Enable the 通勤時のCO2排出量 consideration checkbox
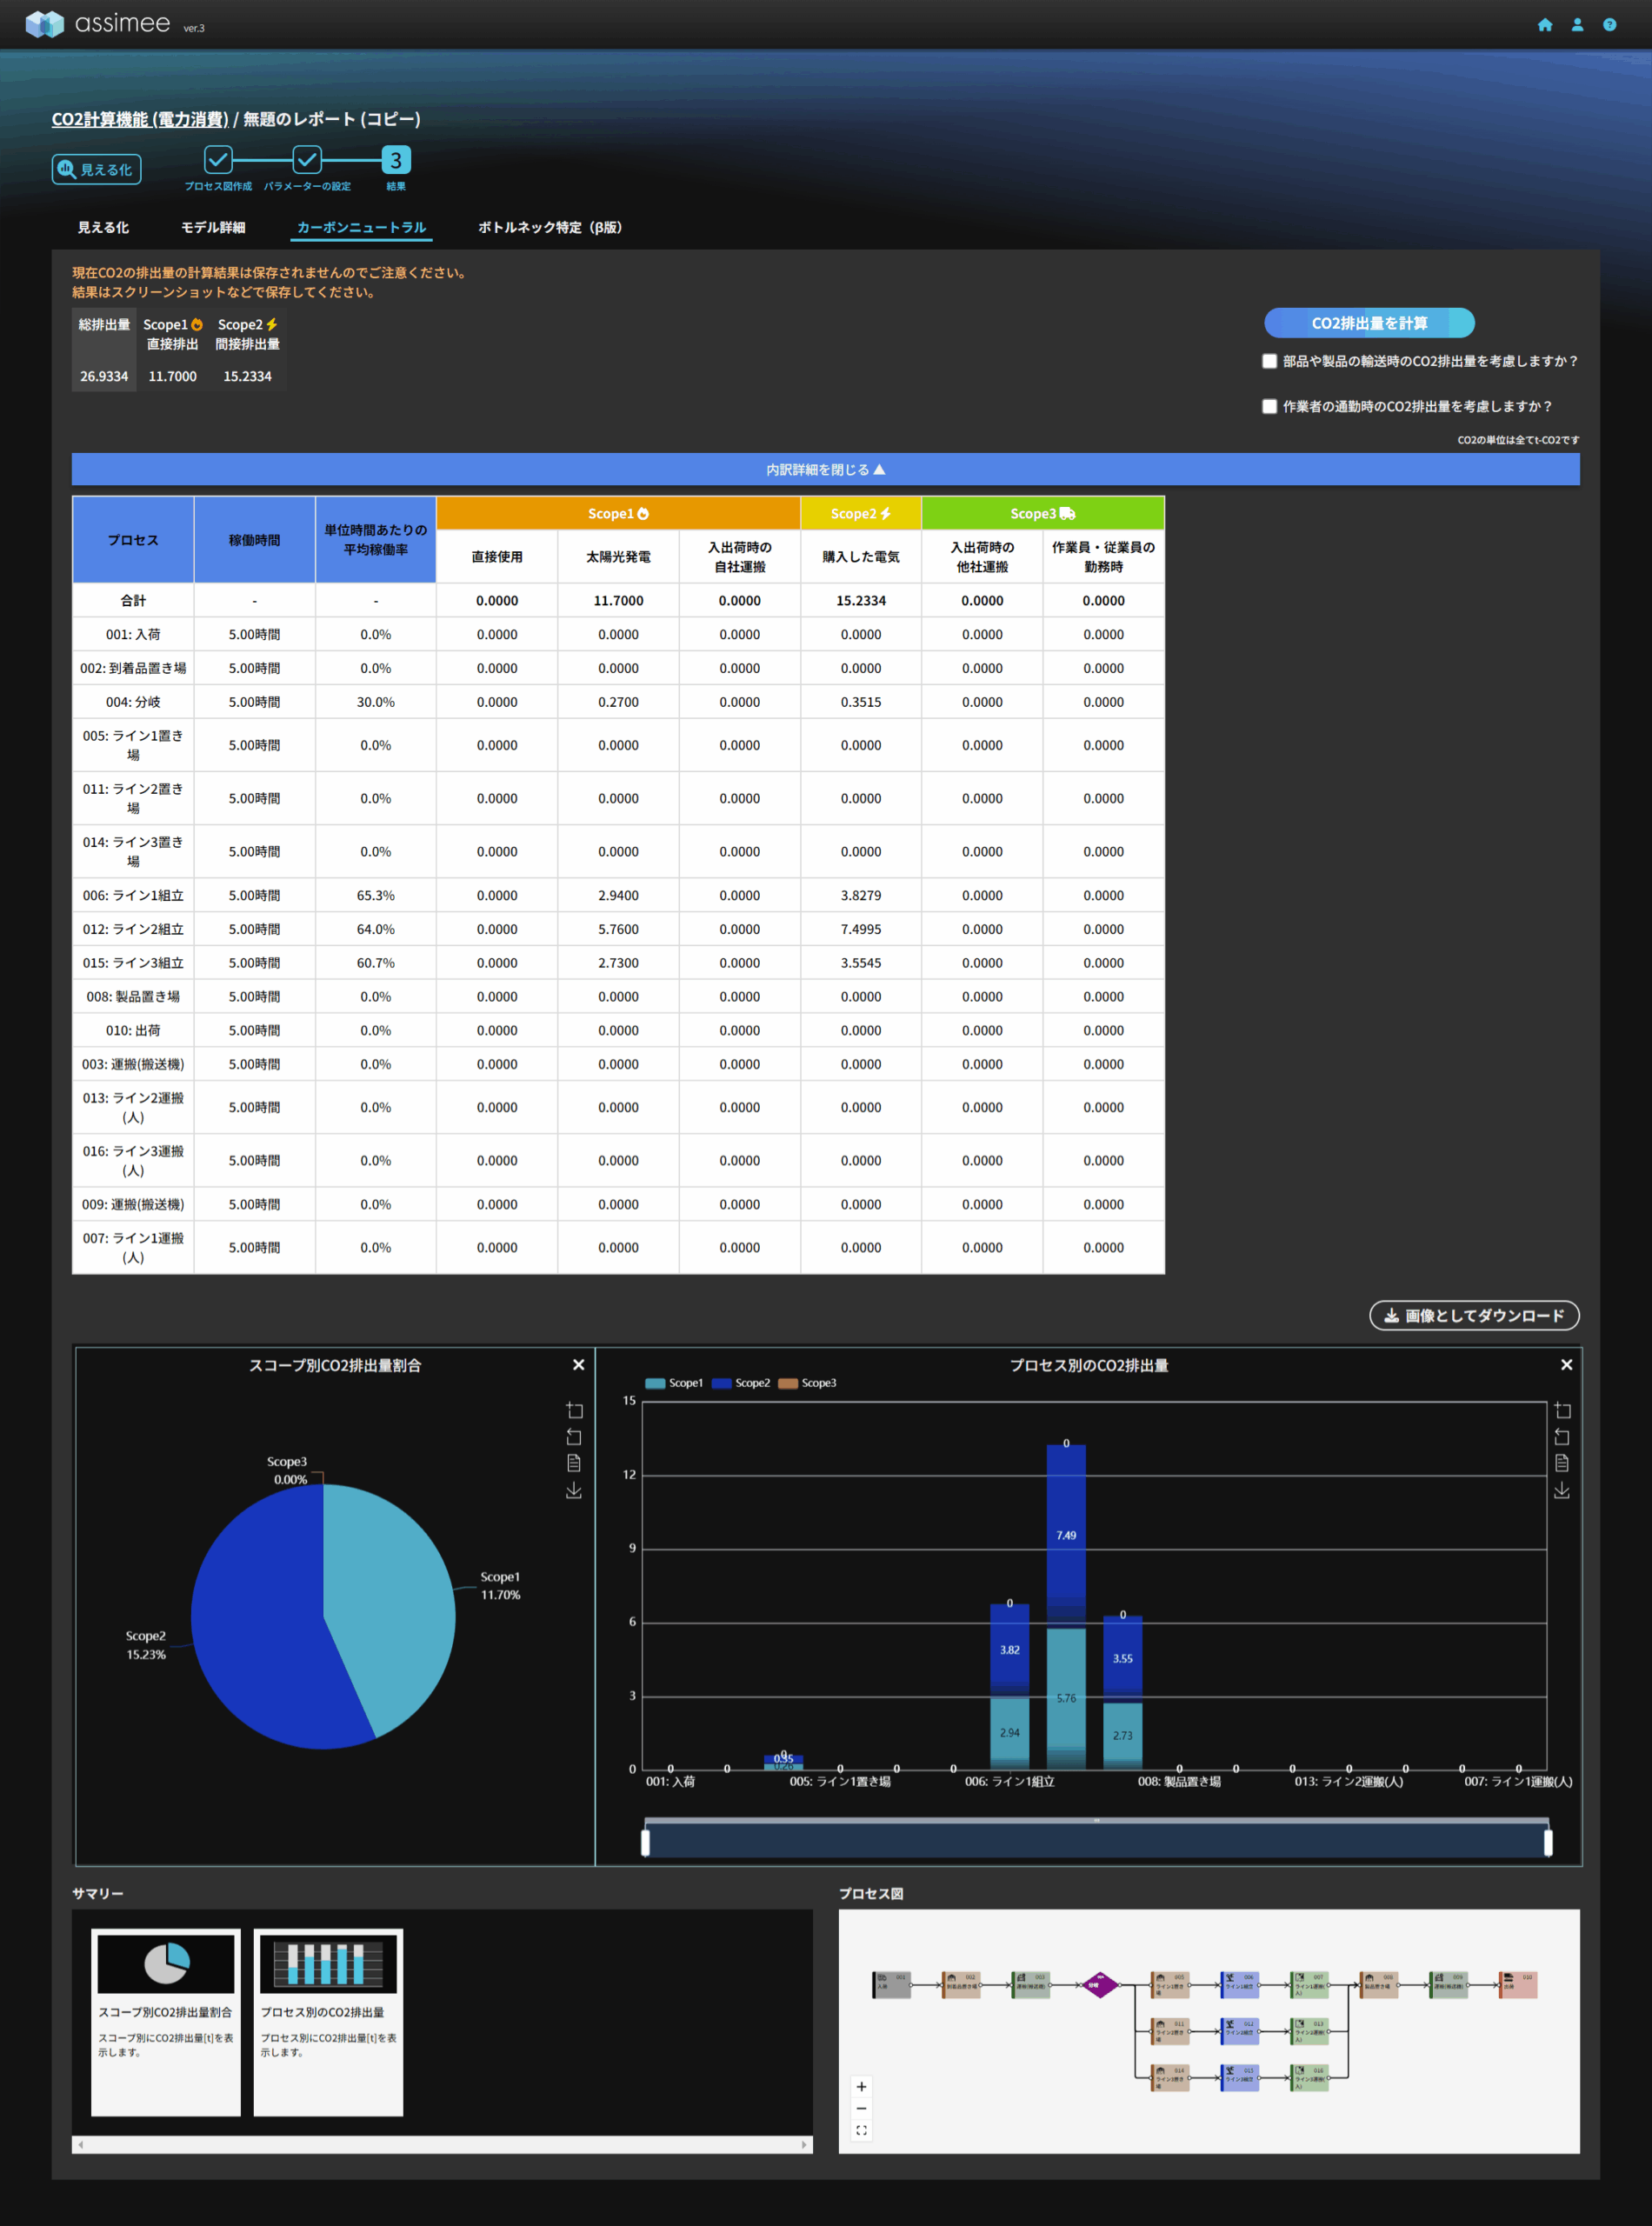The image size is (1652, 2226). tap(1270, 406)
